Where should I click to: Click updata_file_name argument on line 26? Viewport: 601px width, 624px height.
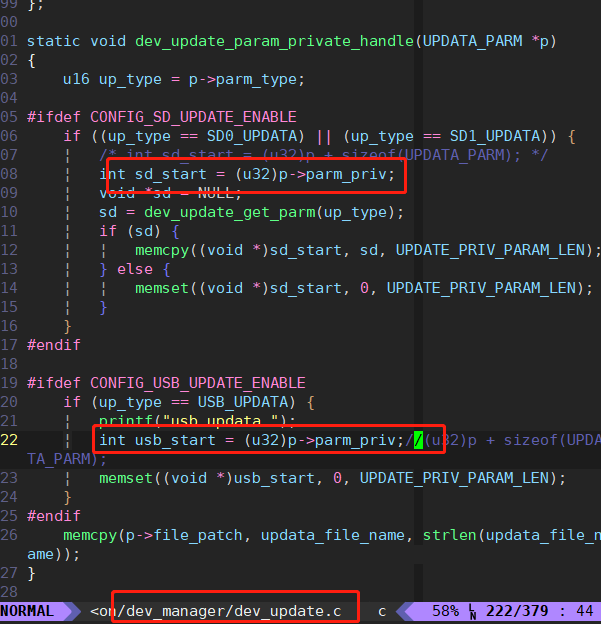(x=333, y=536)
